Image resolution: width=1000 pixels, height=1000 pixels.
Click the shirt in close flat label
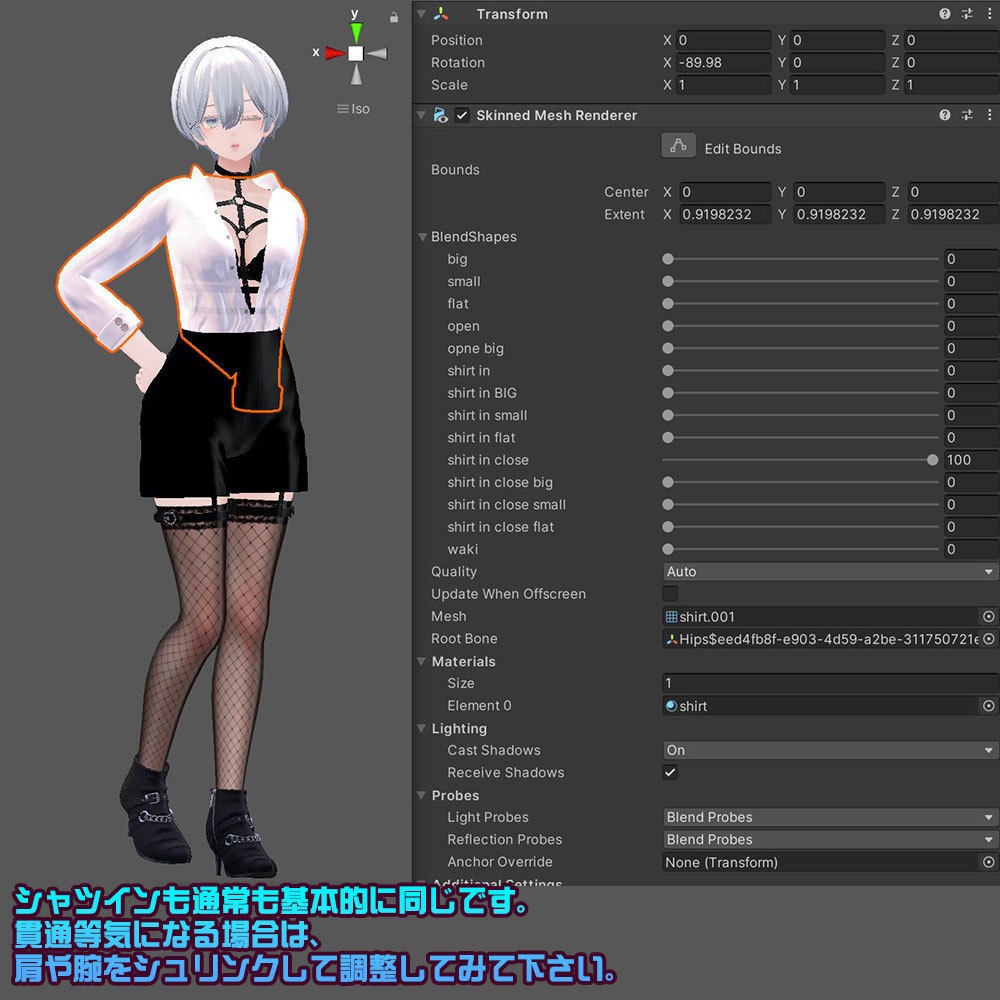tap(501, 527)
